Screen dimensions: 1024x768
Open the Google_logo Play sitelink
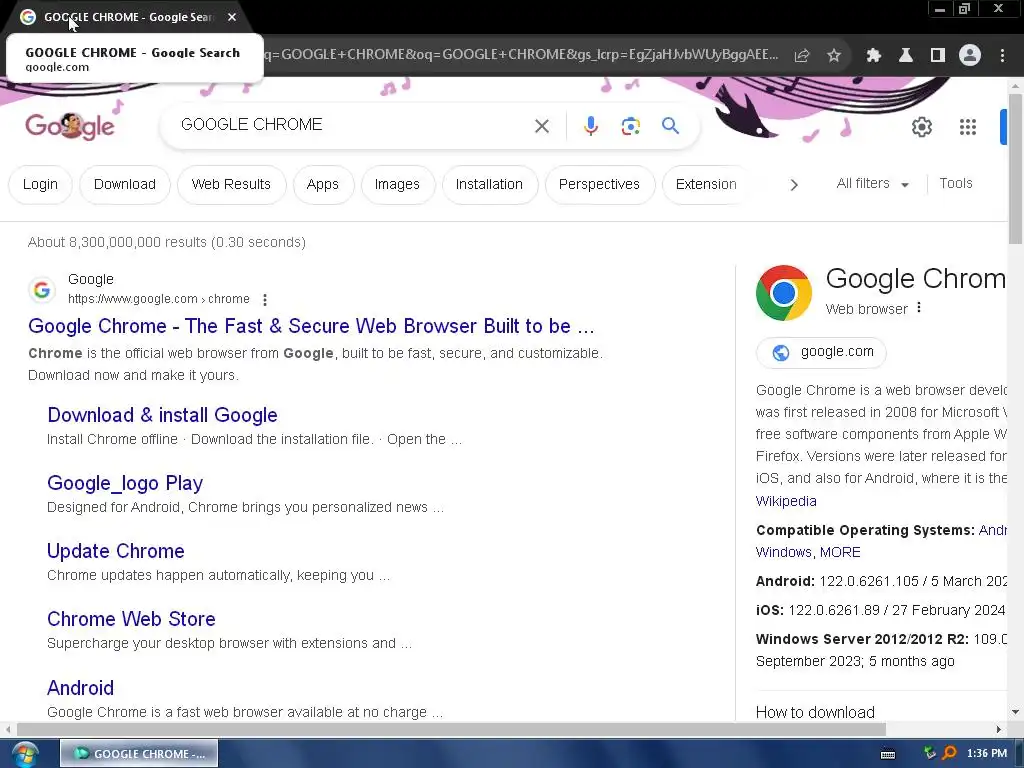(125, 483)
